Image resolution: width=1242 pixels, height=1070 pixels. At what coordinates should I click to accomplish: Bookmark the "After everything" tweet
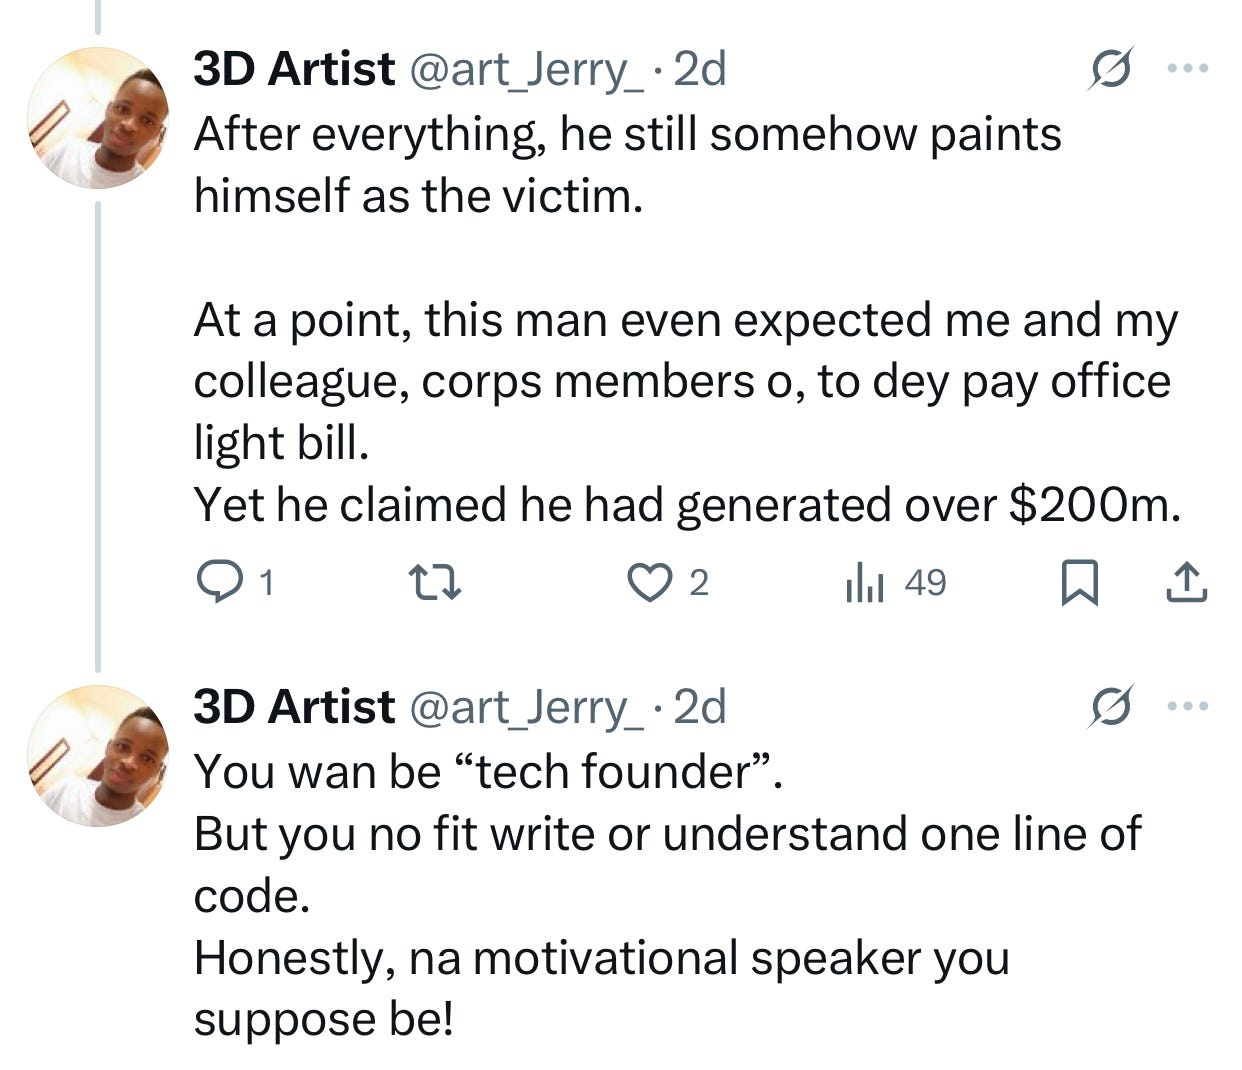[x=1079, y=583]
